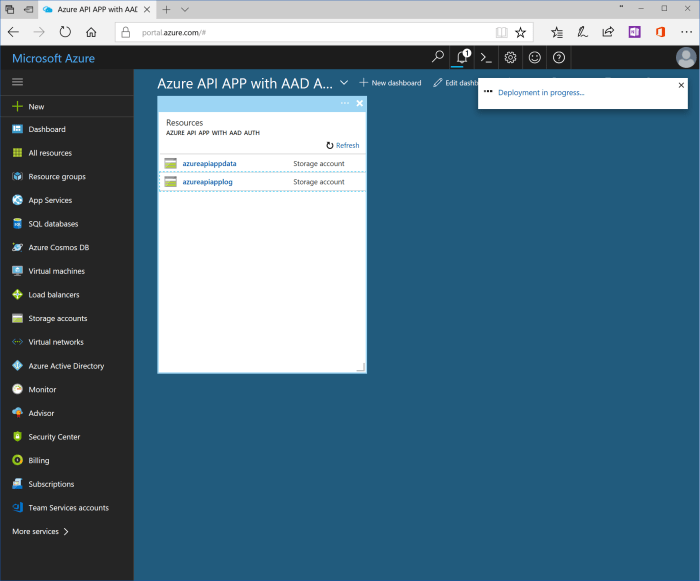The width and height of the screenshot is (700, 581).
Task: Click Set these tabs aside icon
Action: (x=28, y=9)
